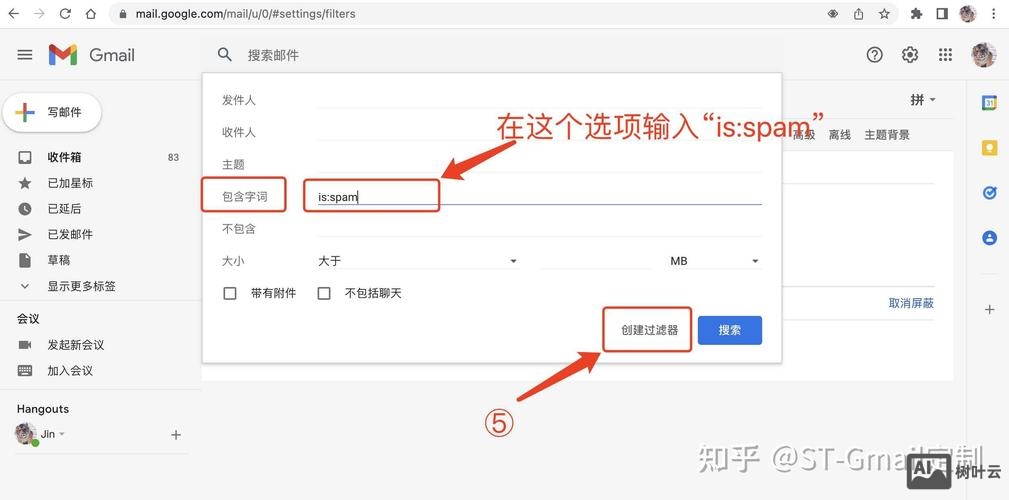Open the 已加星标 folder
1009x500 pixels.
[70, 183]
